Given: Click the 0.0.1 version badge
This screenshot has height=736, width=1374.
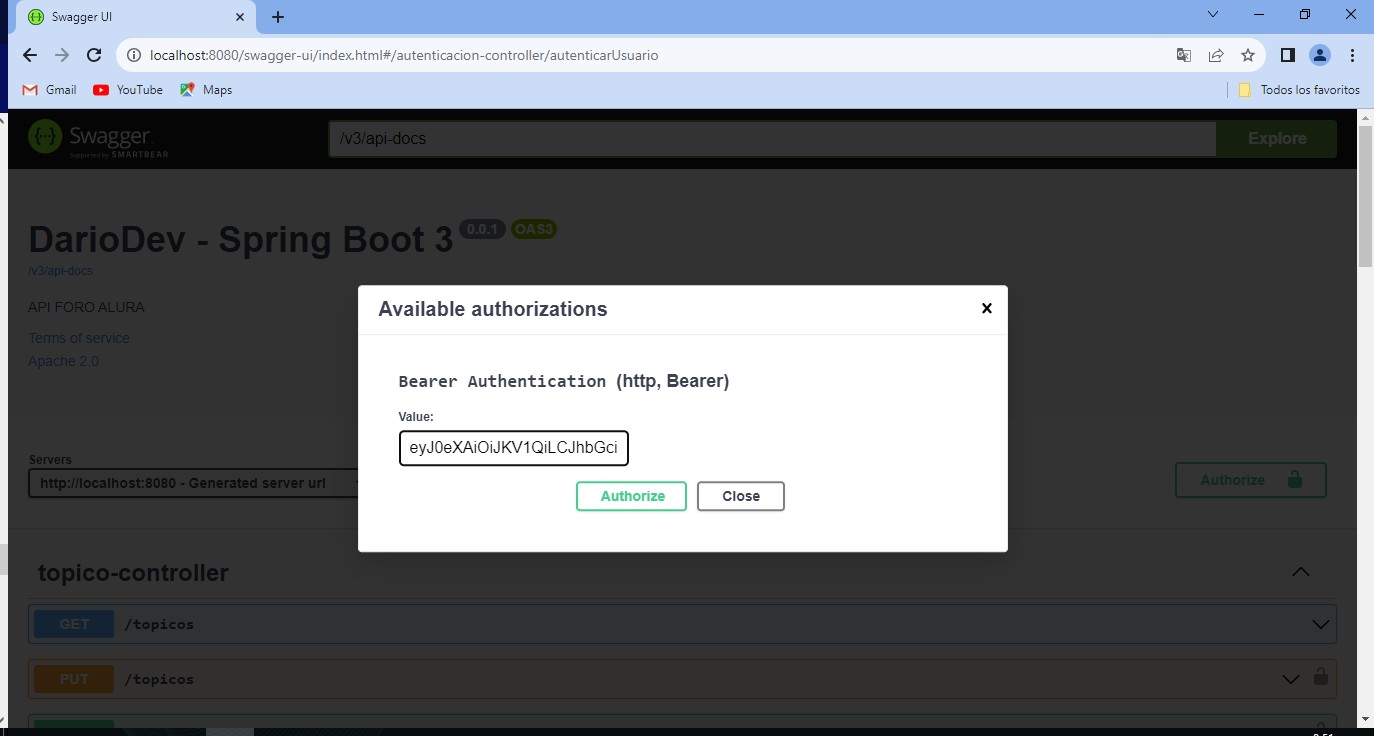Looking at the screenshot, I should coord(483,229).
